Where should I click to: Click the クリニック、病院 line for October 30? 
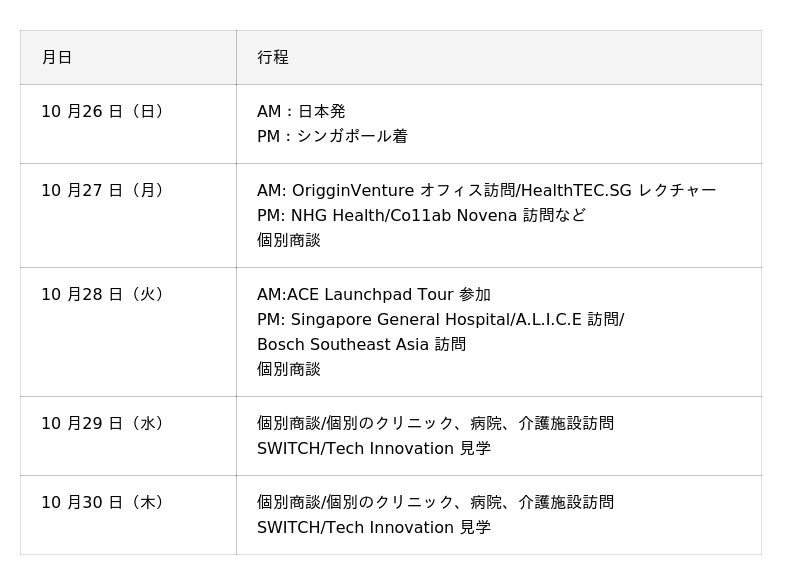pos(435,503)
